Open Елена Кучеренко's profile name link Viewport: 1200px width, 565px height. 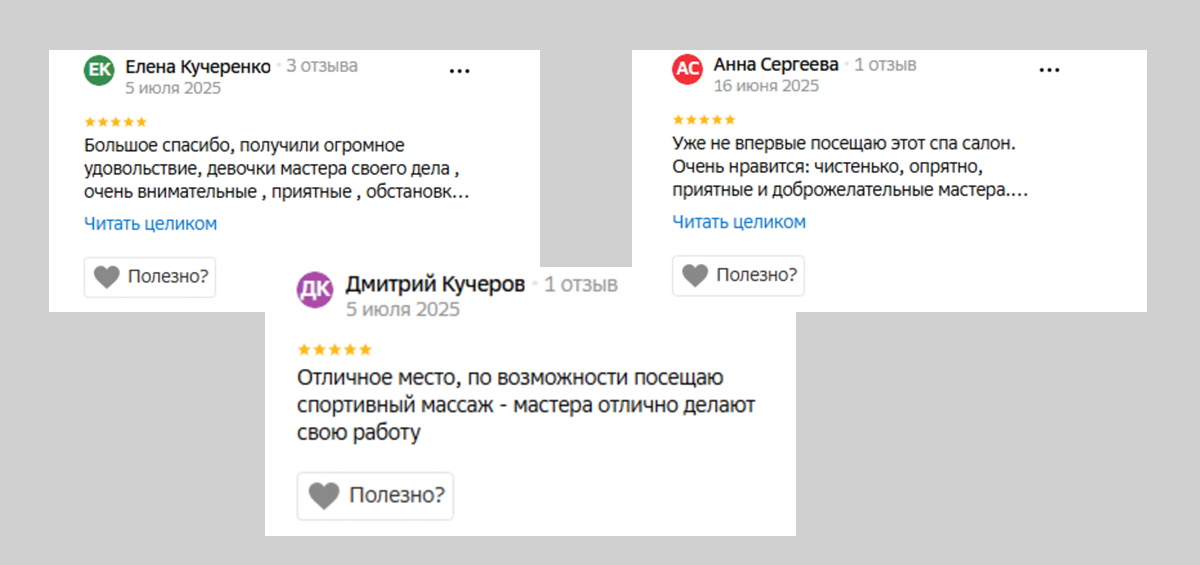pyautogui.click(x=198, y=67)
